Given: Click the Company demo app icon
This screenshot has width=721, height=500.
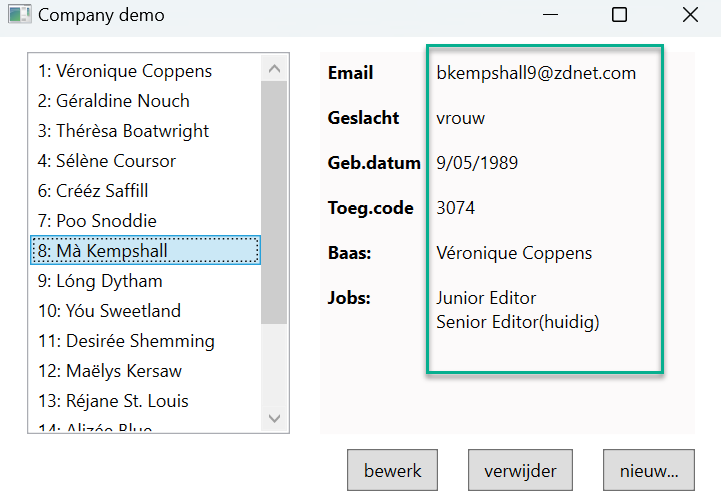Looking at the screenshot, I should [x=17, y=16].
